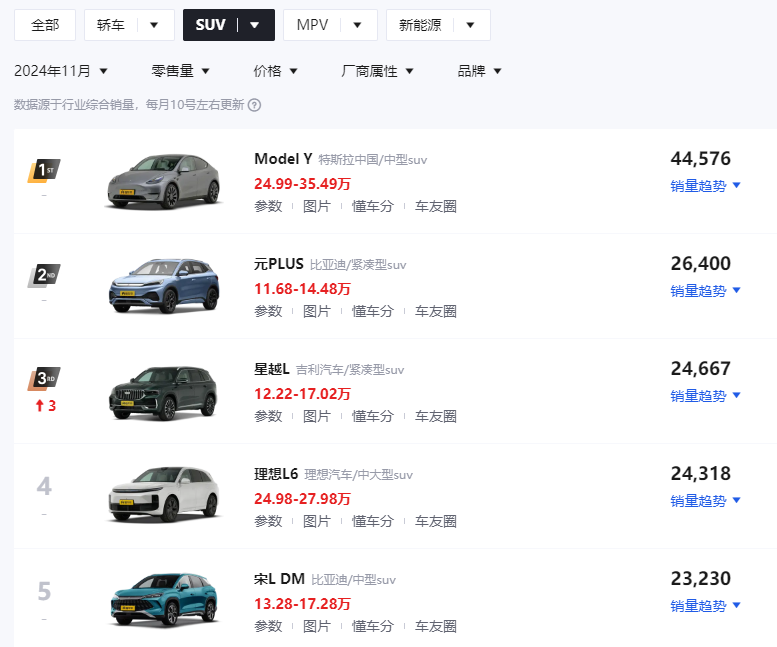
Task: Open 车友圈 for Model Y
Action: point(436,206)
